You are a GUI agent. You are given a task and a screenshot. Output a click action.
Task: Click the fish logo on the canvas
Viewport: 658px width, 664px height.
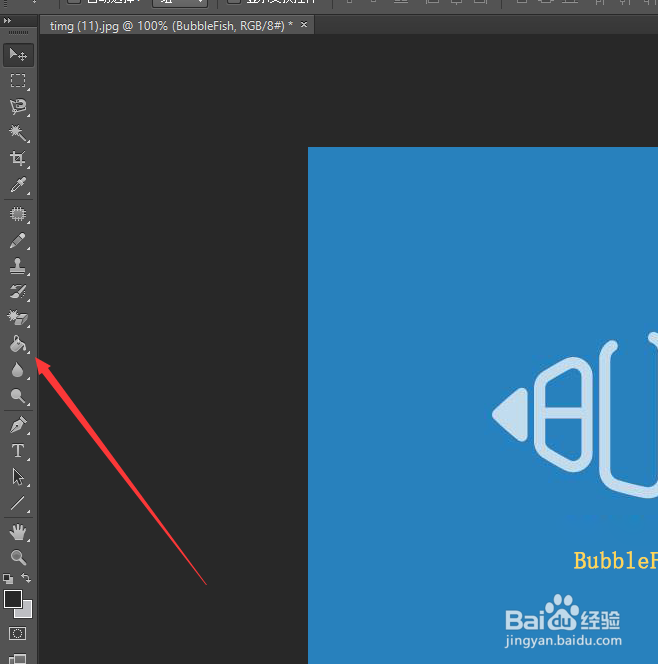575,415
